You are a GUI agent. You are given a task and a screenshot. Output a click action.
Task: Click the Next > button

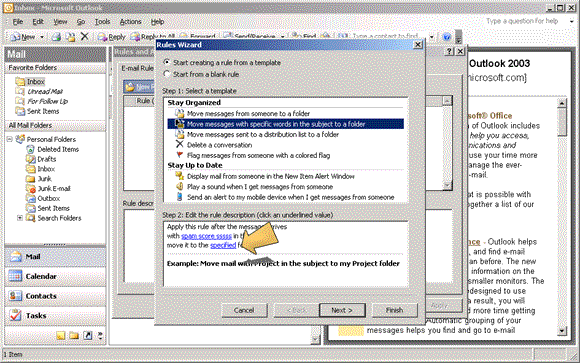click(x=342, y=310)
